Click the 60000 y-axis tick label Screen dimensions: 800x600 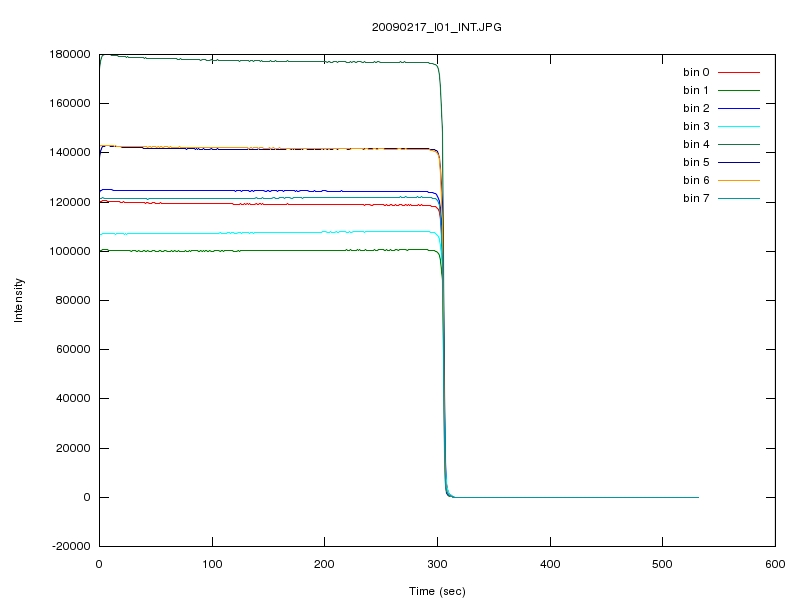tap(72, 349)
